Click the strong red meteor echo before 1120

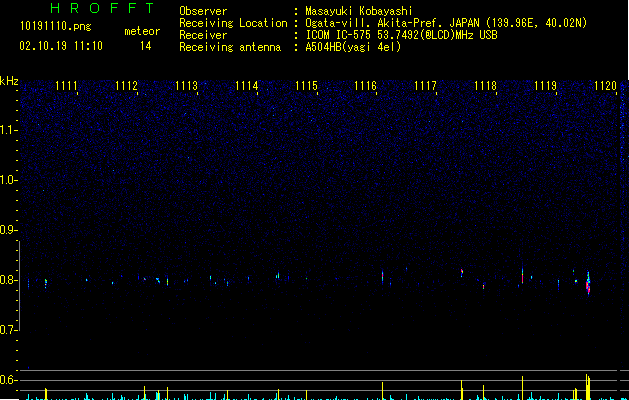(x=588, y=284)
